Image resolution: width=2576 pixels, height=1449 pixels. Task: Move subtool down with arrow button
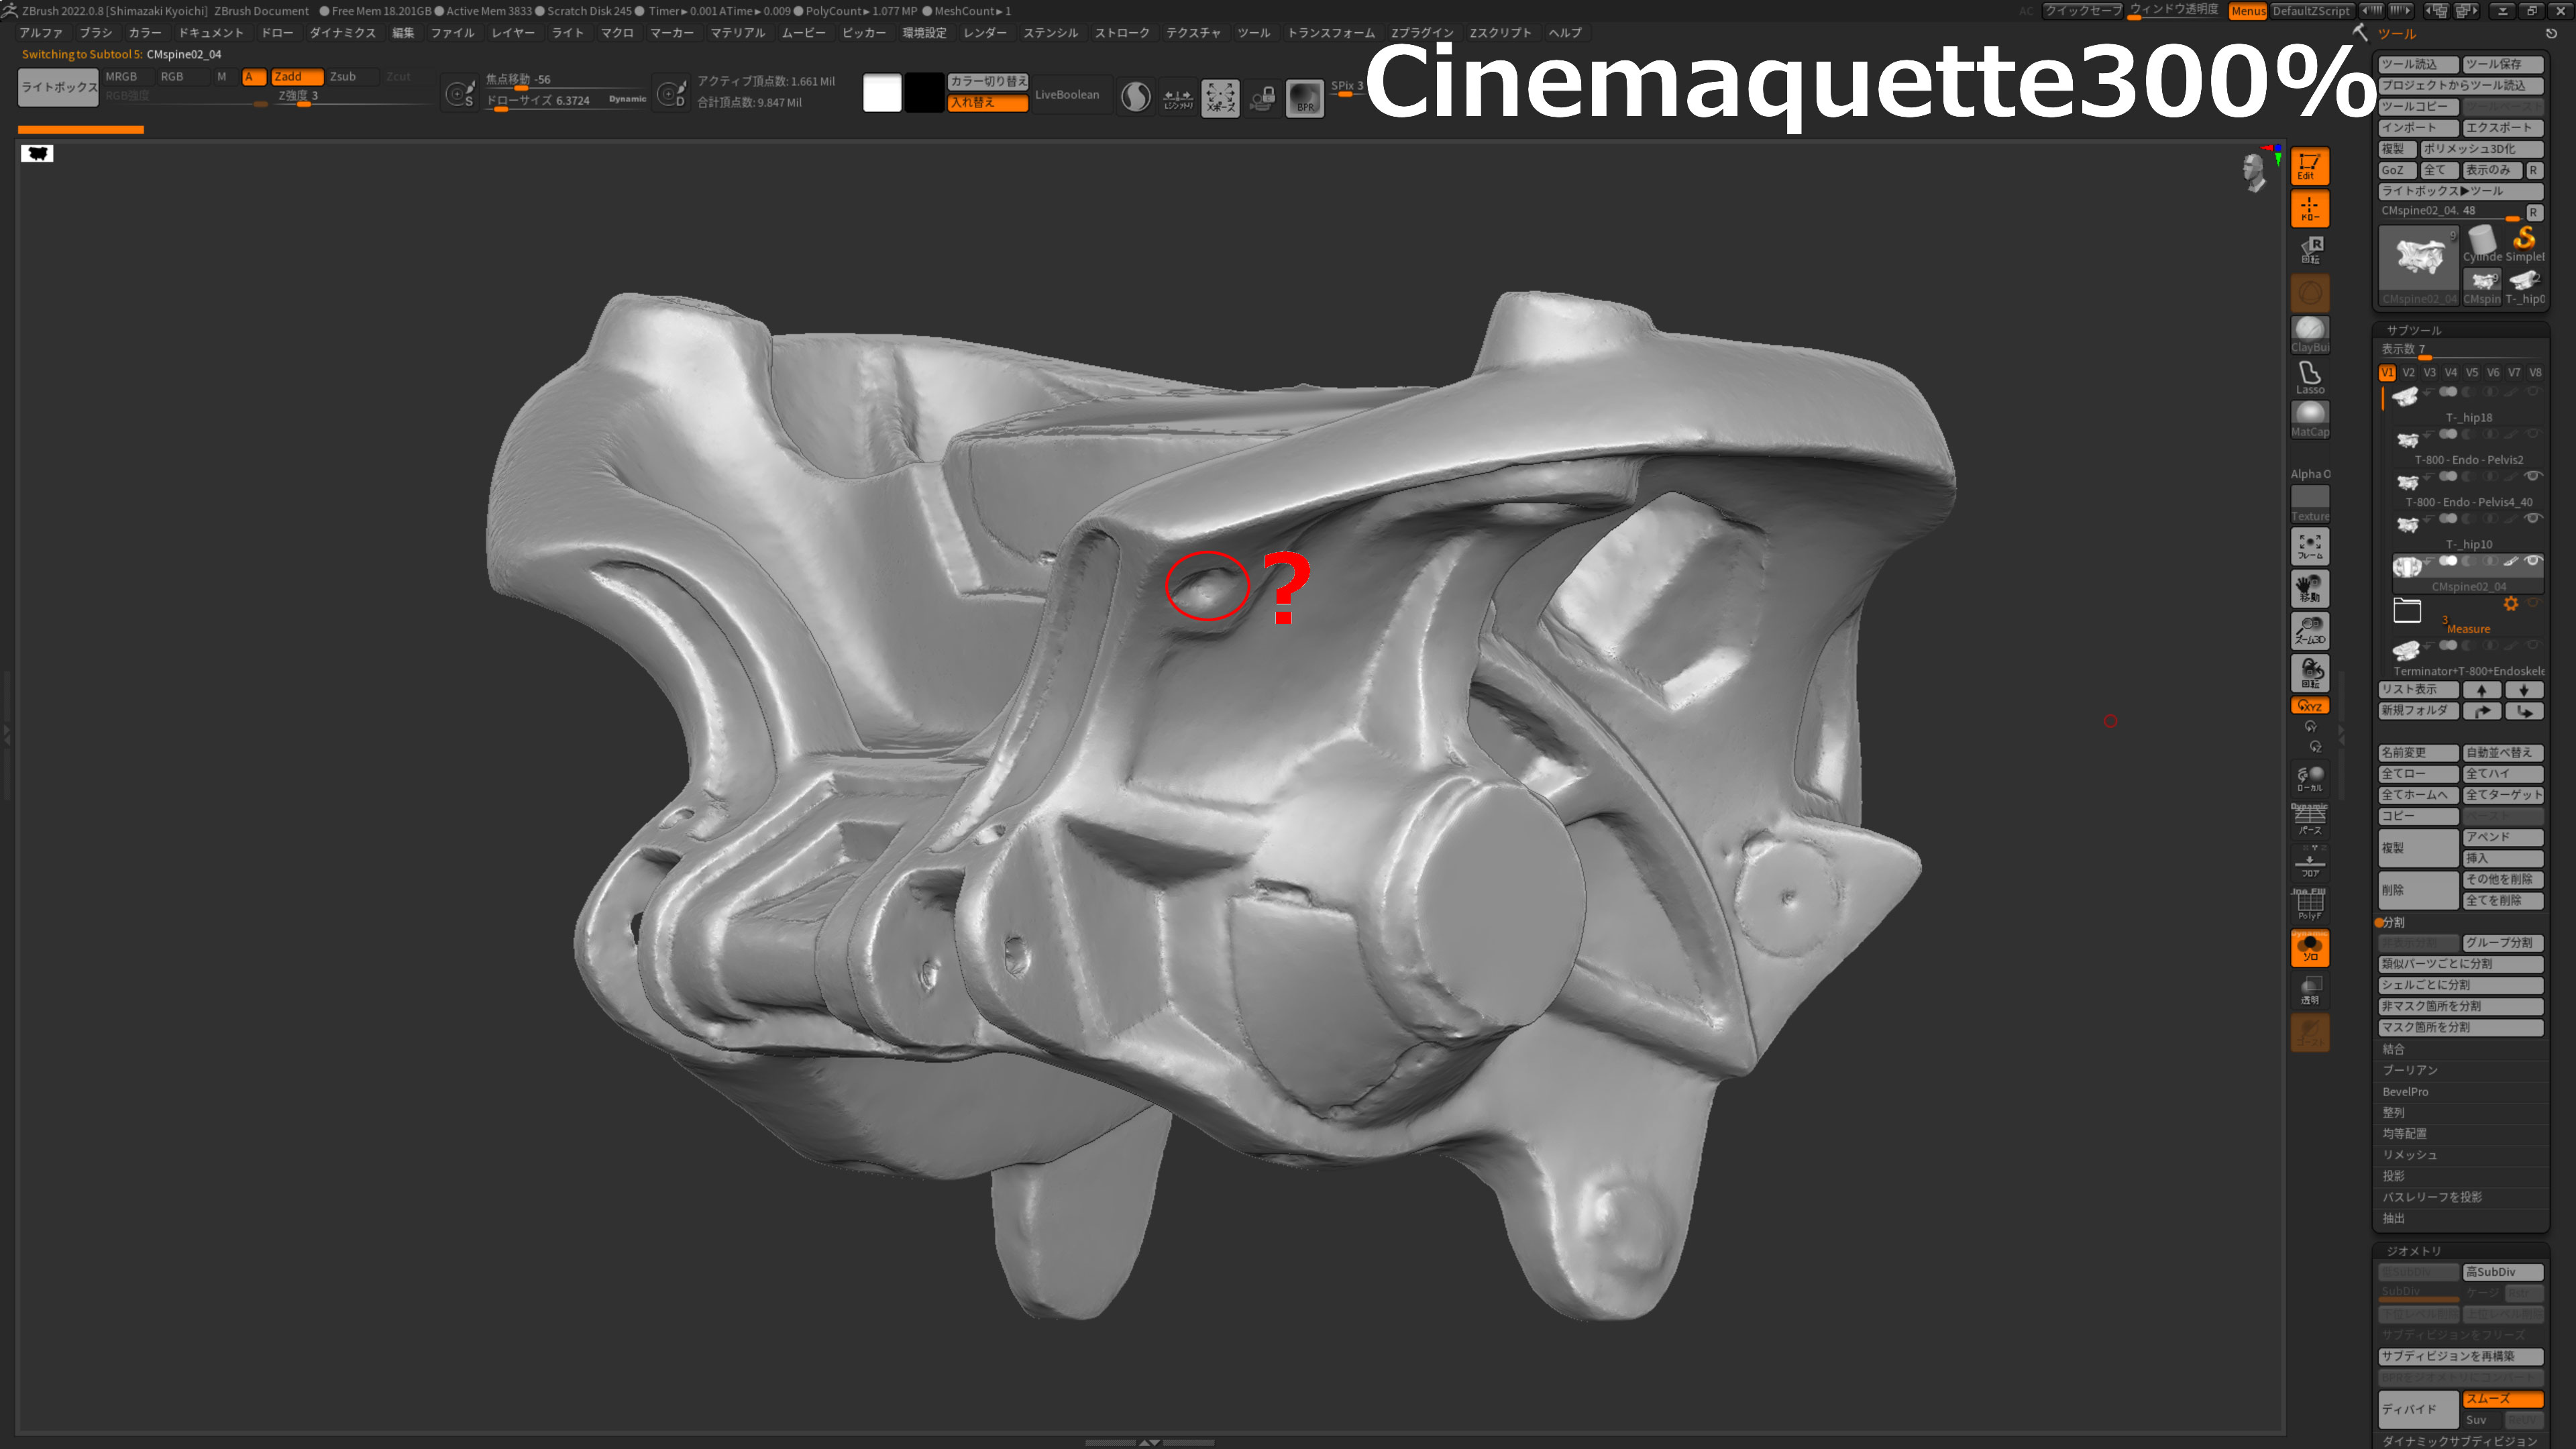coord(2524,690)
